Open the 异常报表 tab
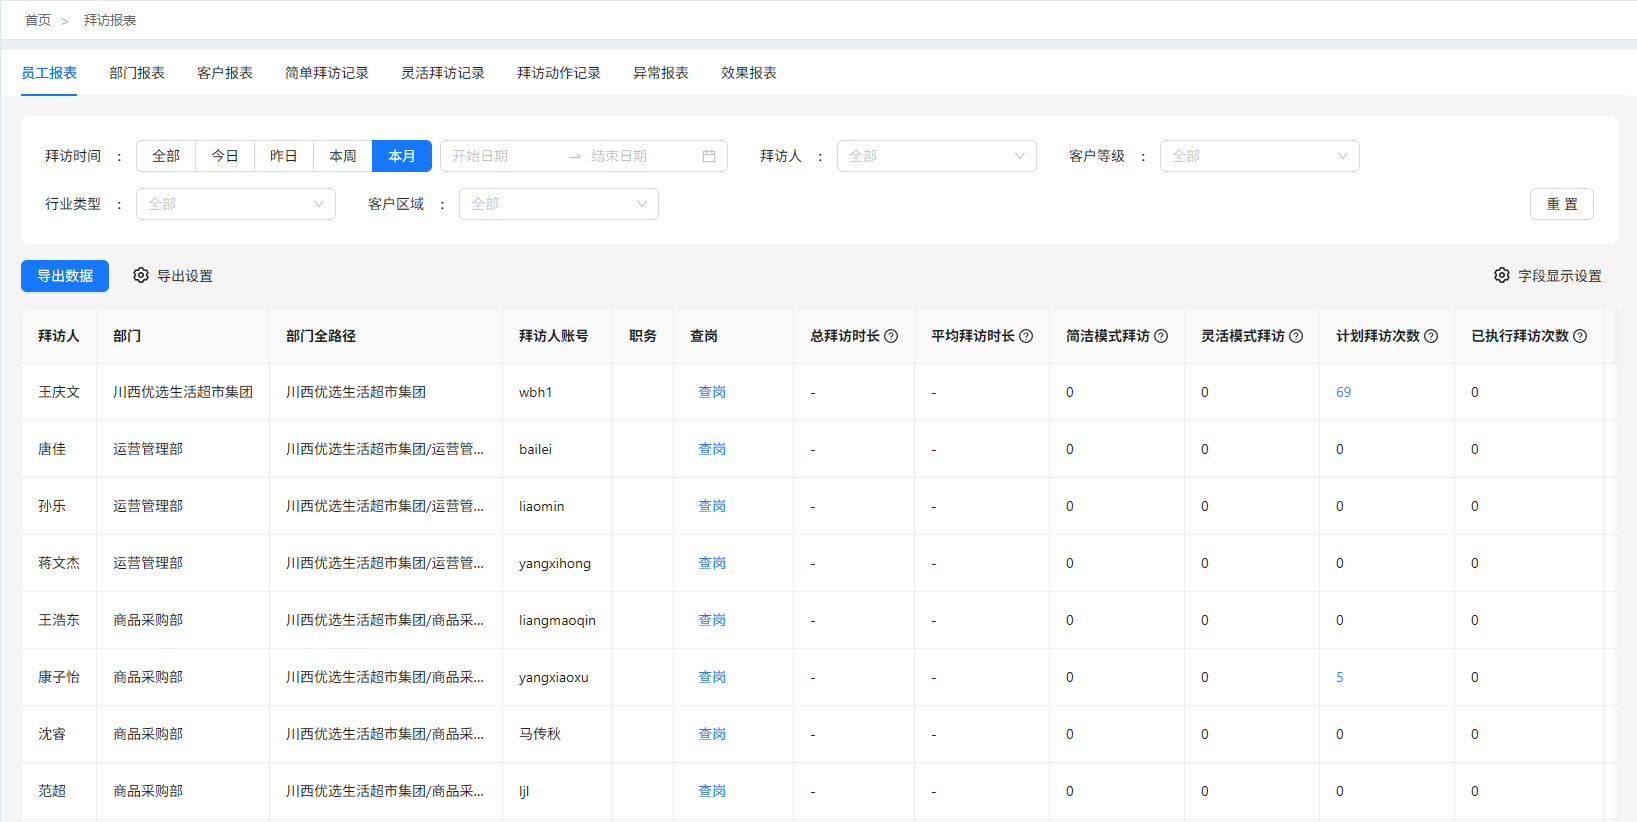This screenshot has height=822, width=1637. (x=661, y=73)
